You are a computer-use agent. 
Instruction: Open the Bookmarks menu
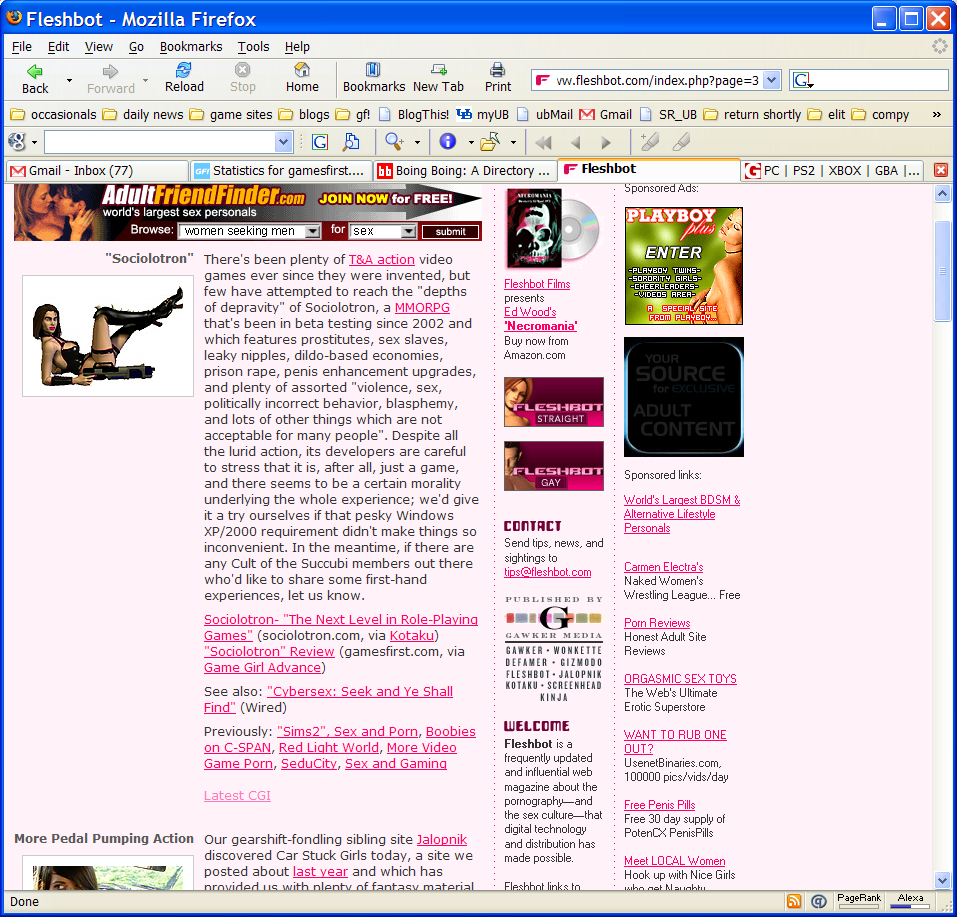click(x=190, y=46)
